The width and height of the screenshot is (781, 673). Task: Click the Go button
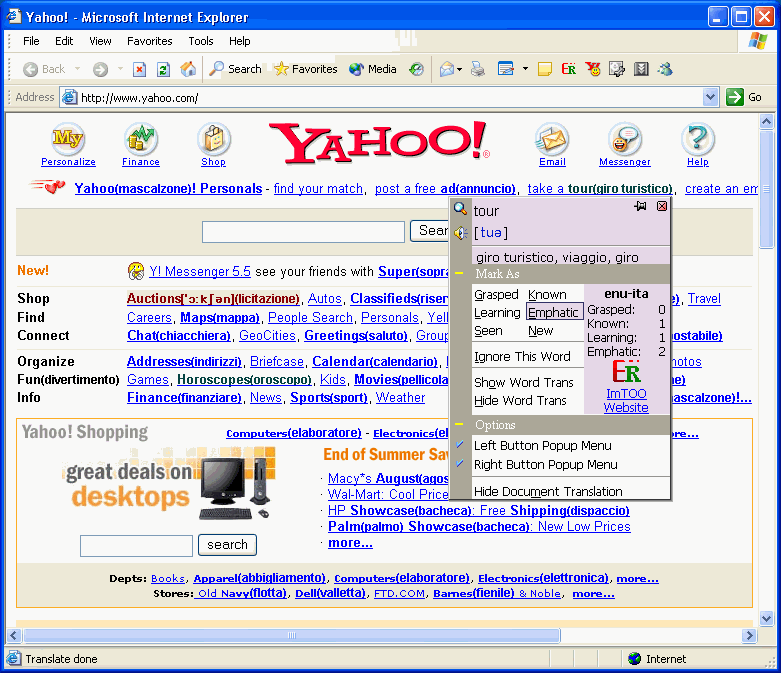(x=745, y=97)
